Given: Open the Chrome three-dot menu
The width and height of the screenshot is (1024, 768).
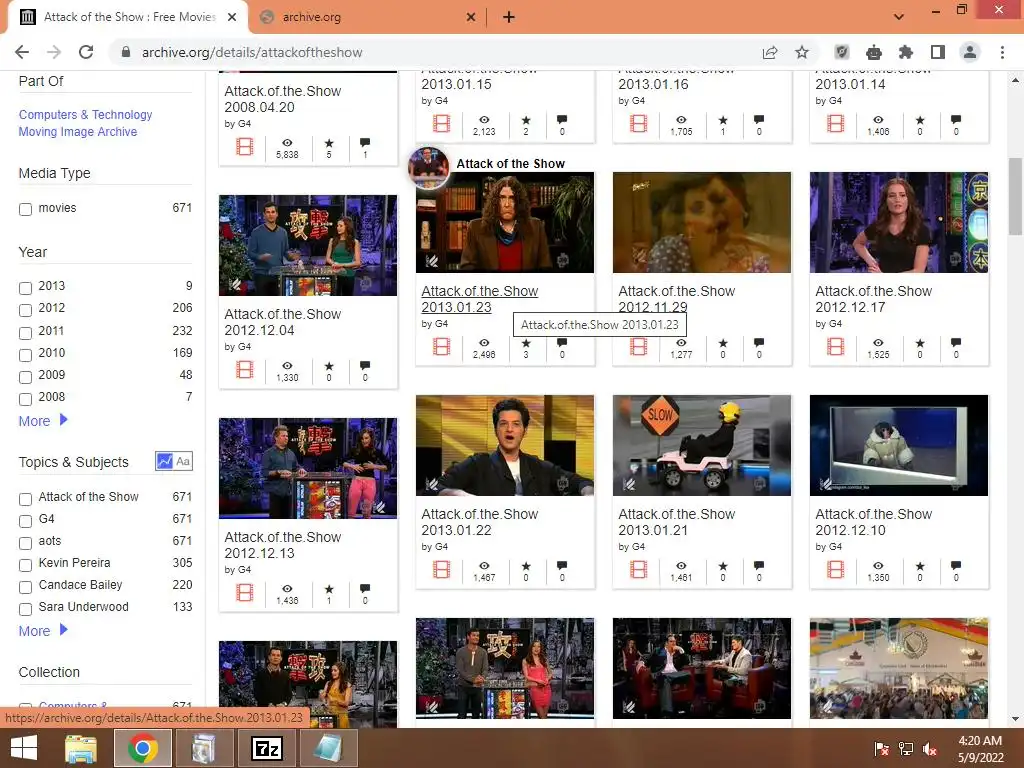Looking at the screenshot, I should pyautogui.click(x=1002, y=52).
